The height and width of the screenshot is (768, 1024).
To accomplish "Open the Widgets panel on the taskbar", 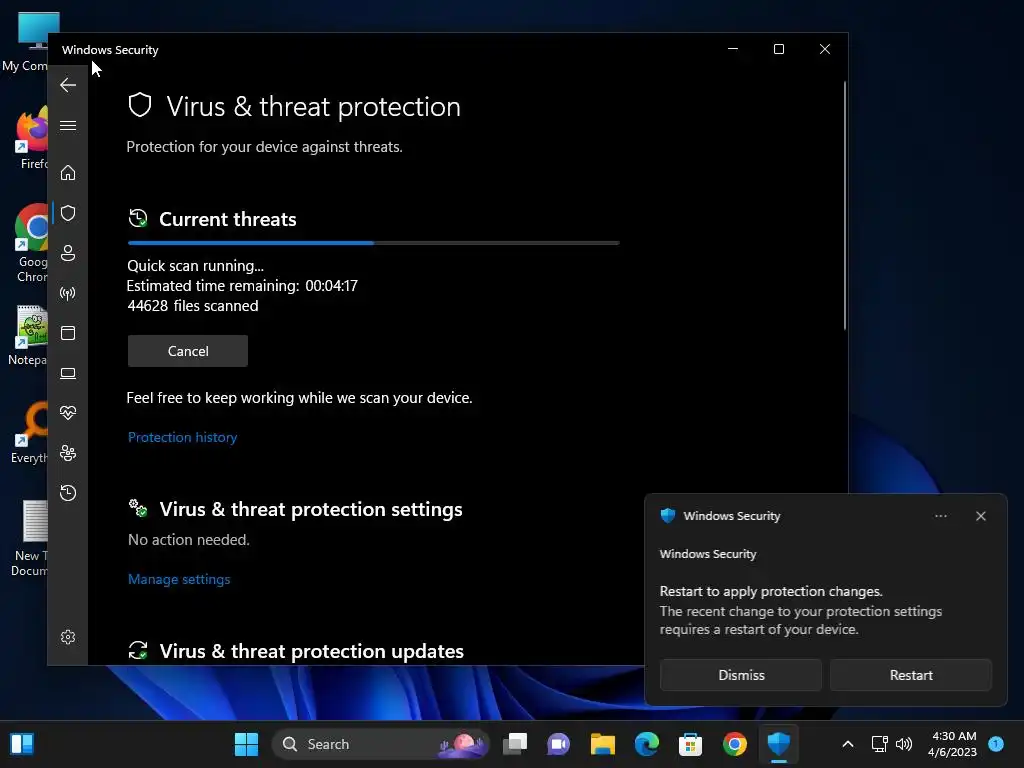I will click(x=22, y=744).
